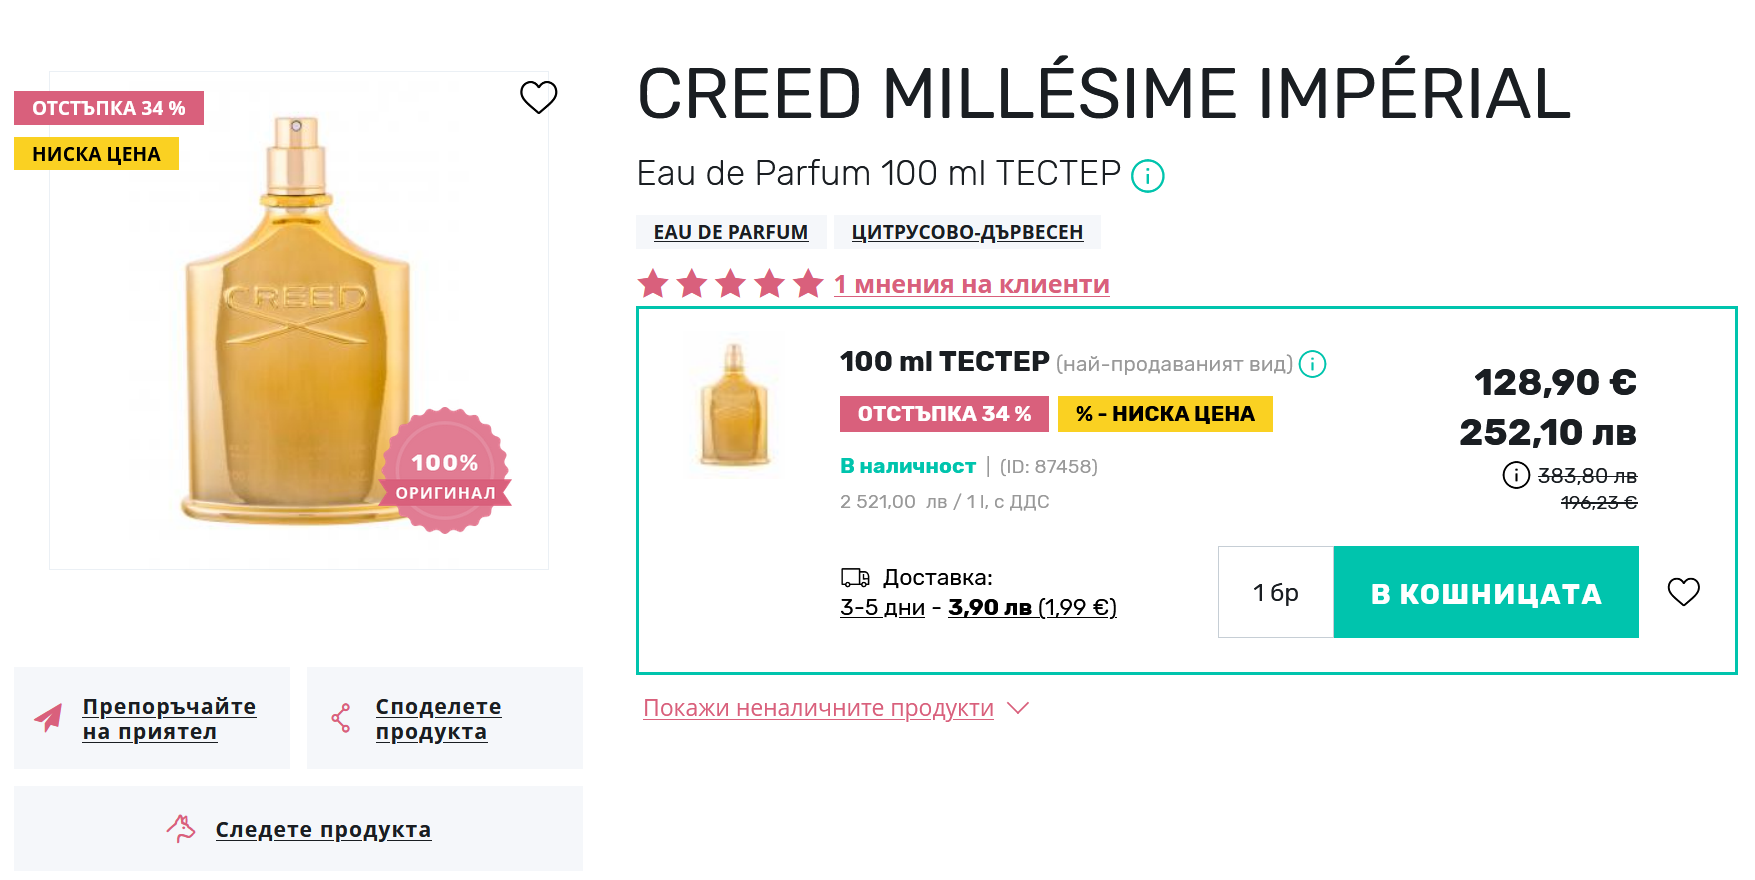Click the delivery truck icon
The width and height of the screenshot is (1755, 880).
(855, 577)
